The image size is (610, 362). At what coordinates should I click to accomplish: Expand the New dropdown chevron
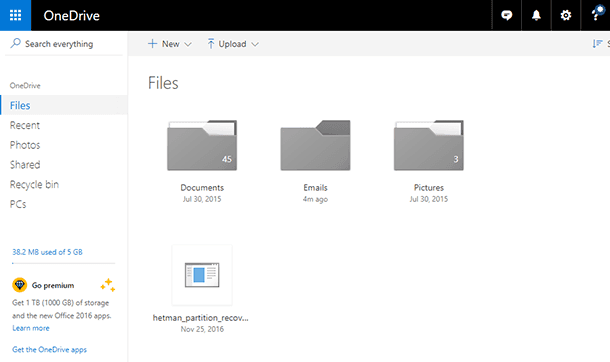coord(188,44)
